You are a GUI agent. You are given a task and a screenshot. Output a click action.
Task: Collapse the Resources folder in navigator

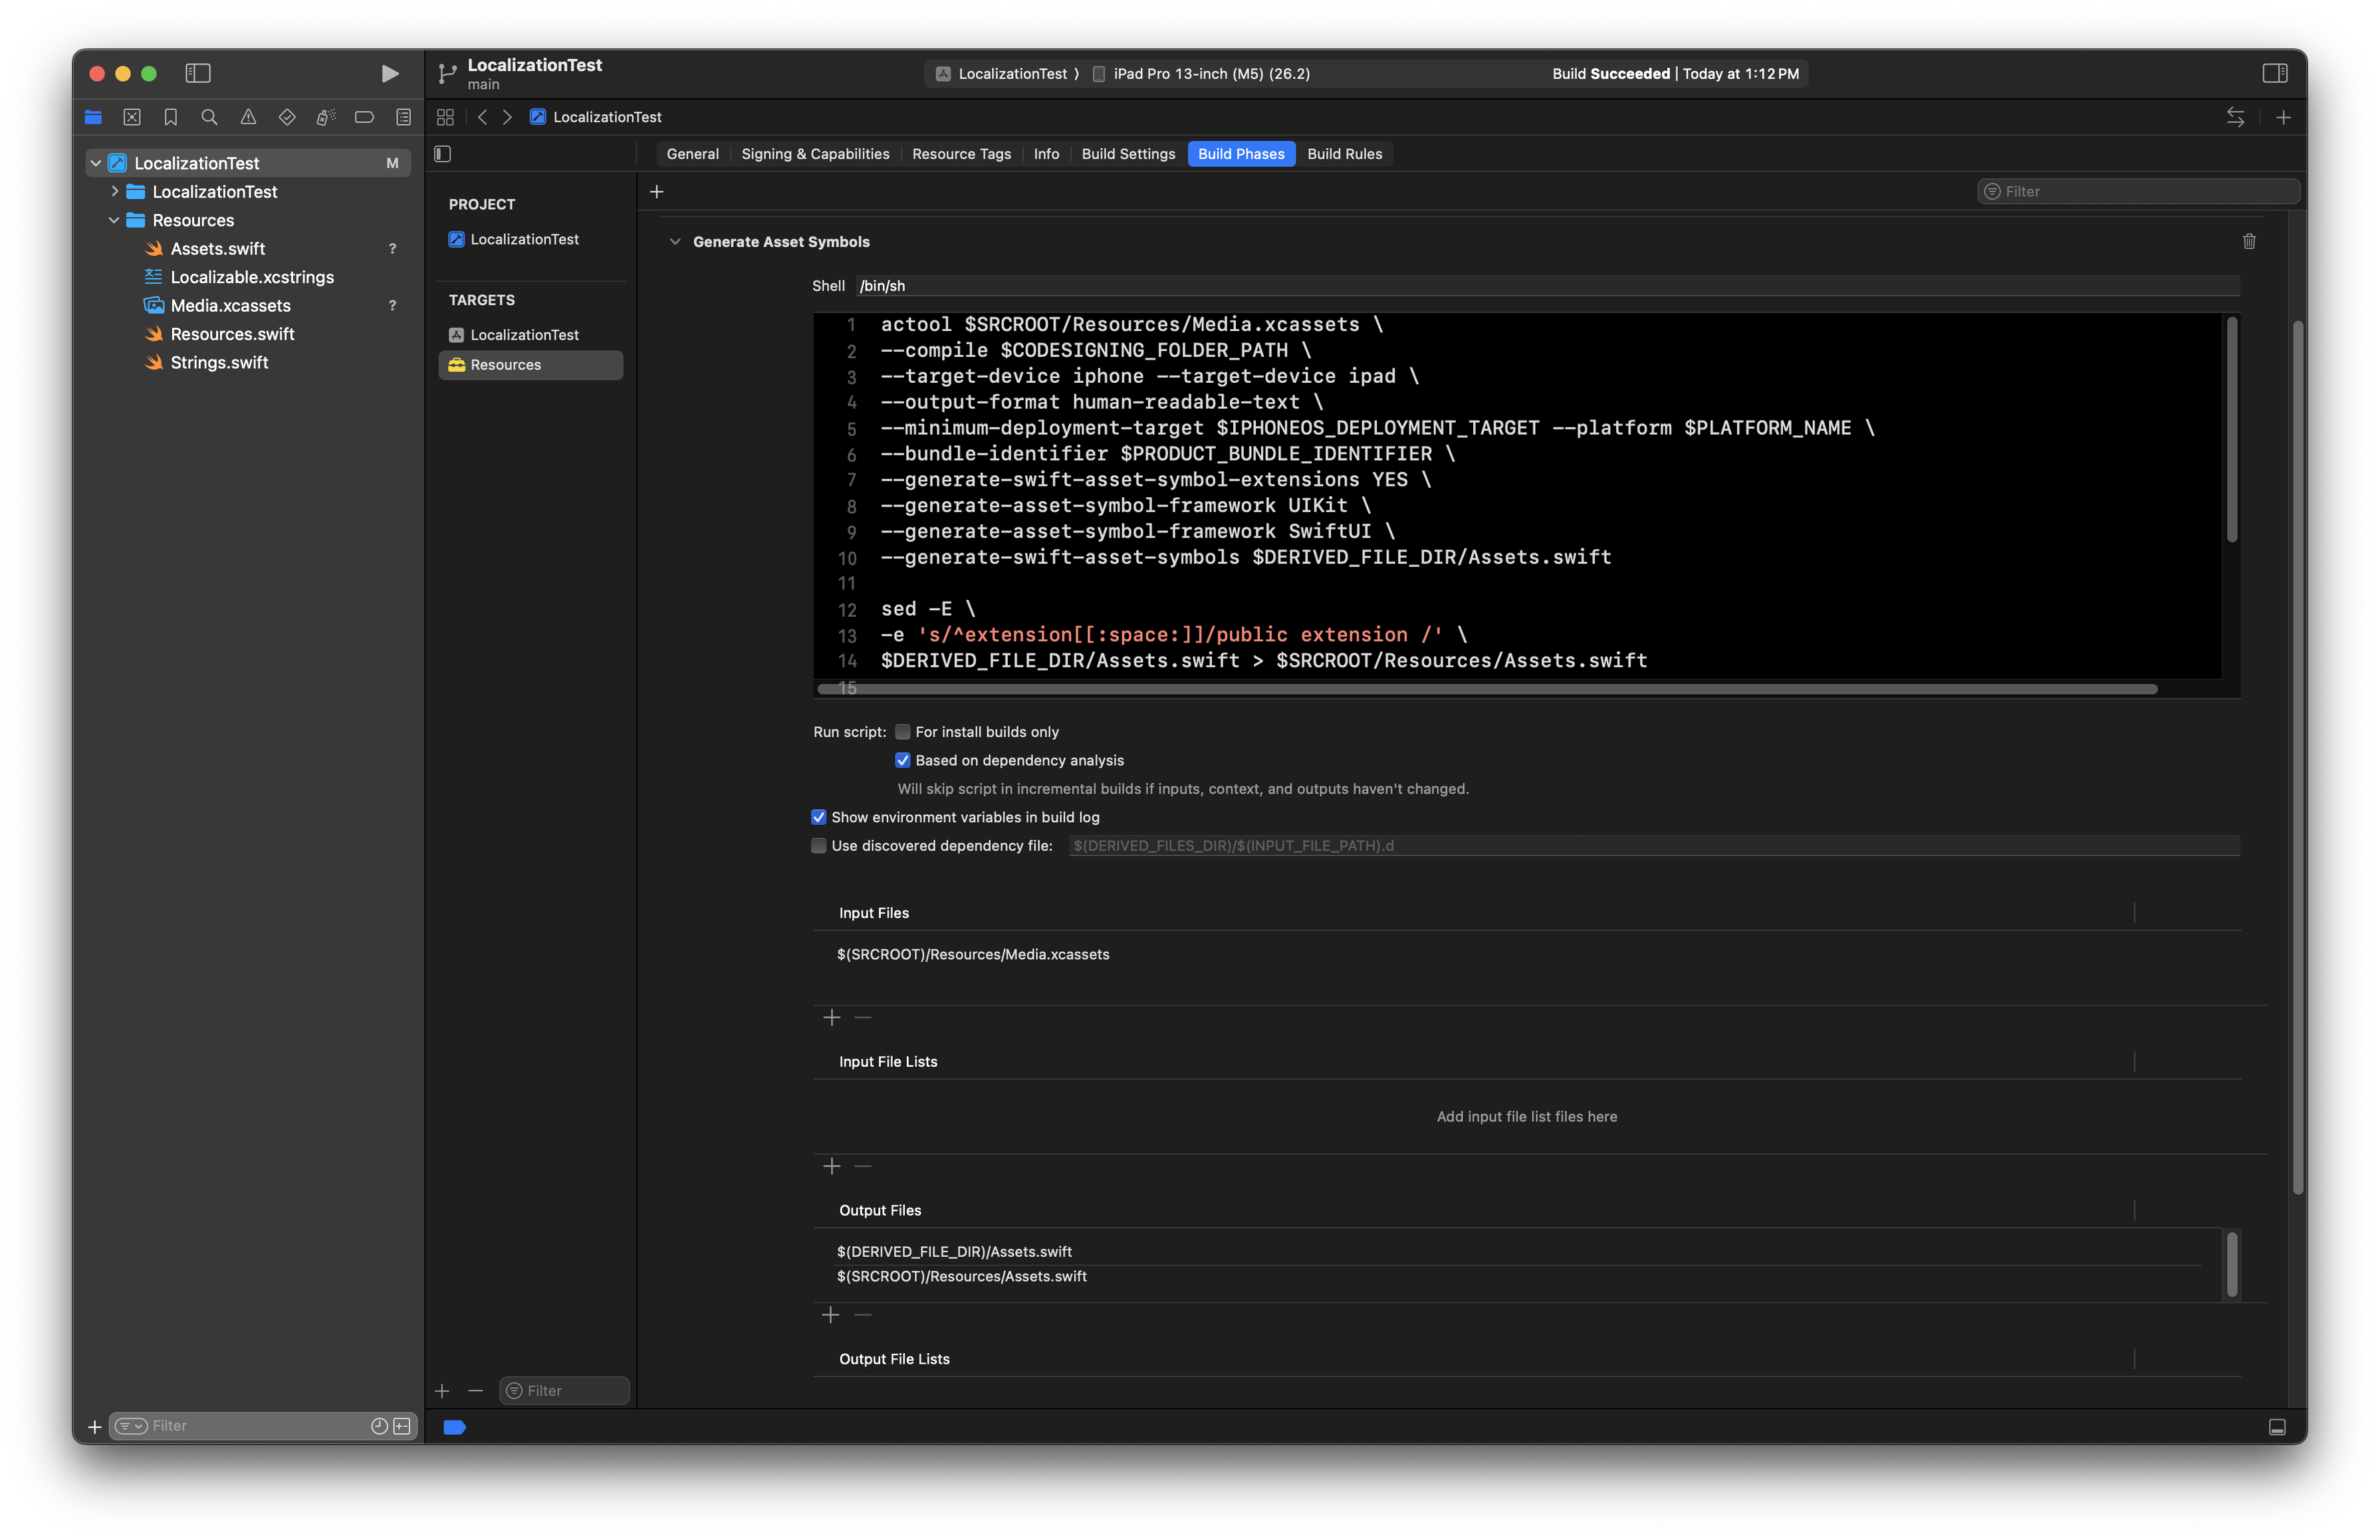tap(114, 220)
